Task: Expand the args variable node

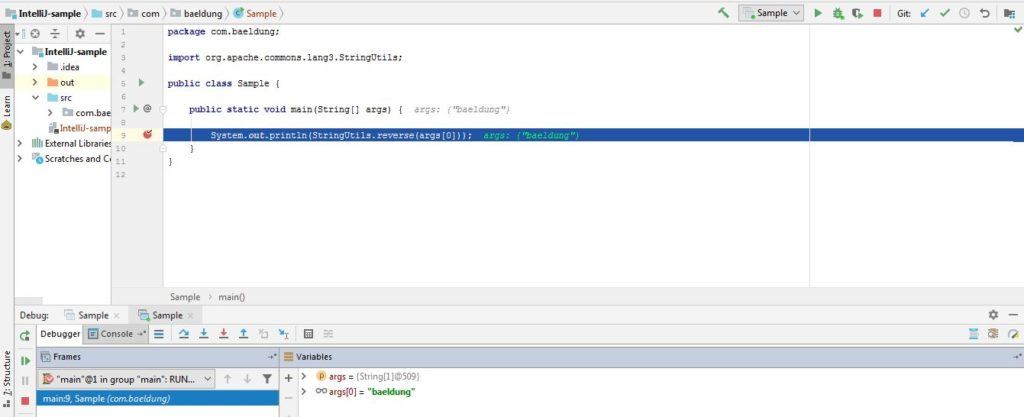Action: [x=304, y=376]
